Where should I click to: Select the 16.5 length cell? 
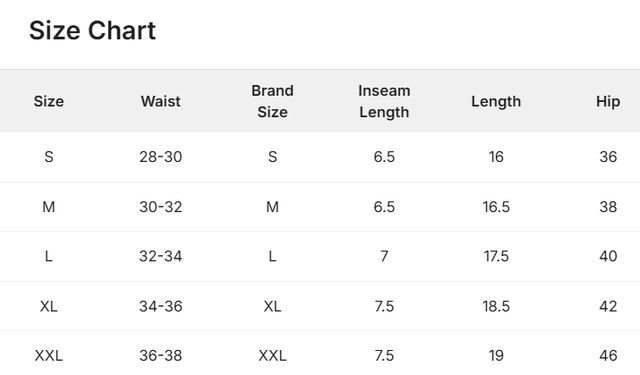496,207
